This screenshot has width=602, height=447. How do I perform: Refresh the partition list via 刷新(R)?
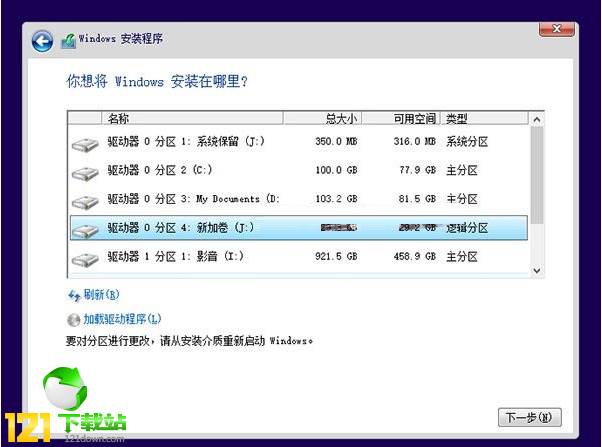click(x=102, y=295)
